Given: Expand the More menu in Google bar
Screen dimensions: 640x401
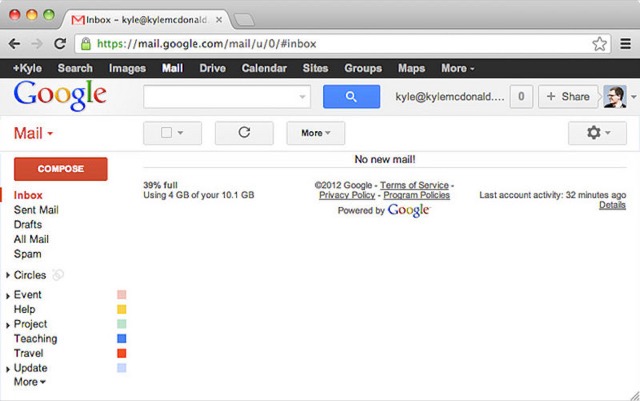Looking at the screenshot, I should click(x=458, y=68).
